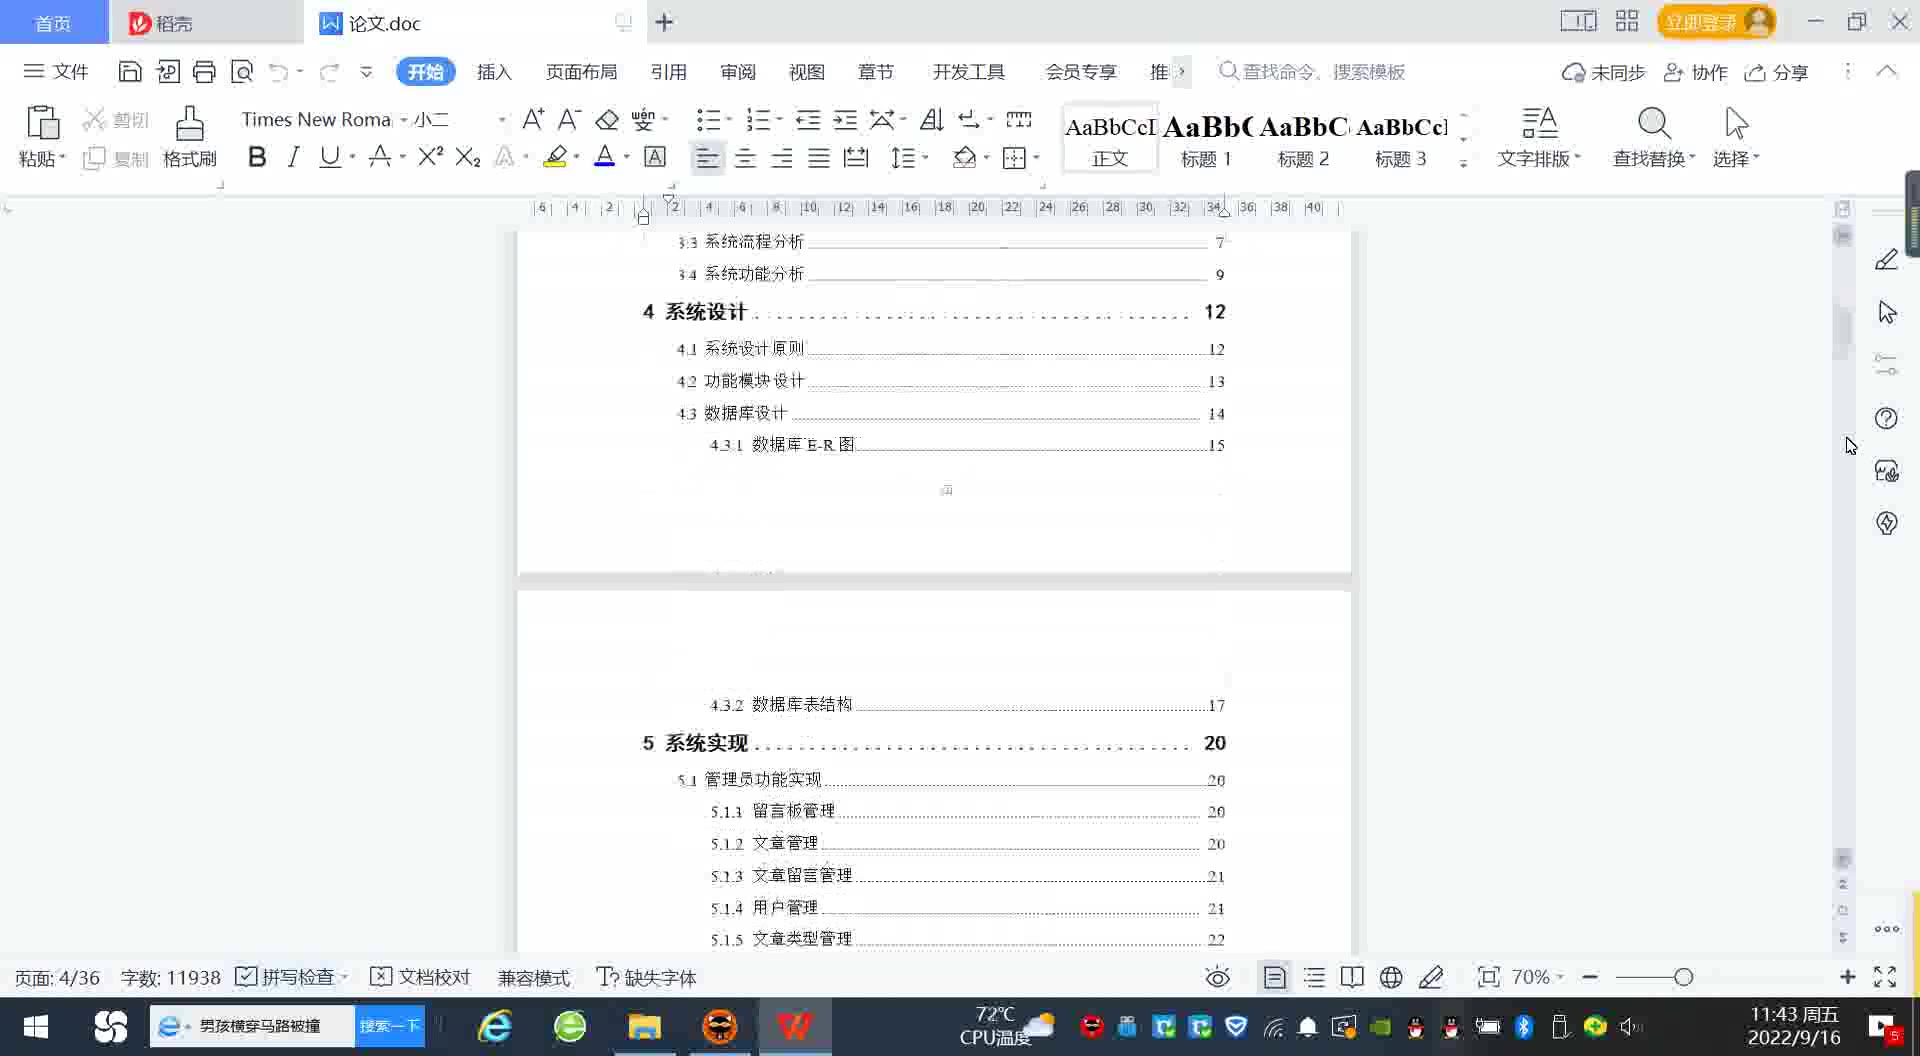1920x1056 pixels.
Task: Click the character border A icon
Action: click(x=655, y=157)
